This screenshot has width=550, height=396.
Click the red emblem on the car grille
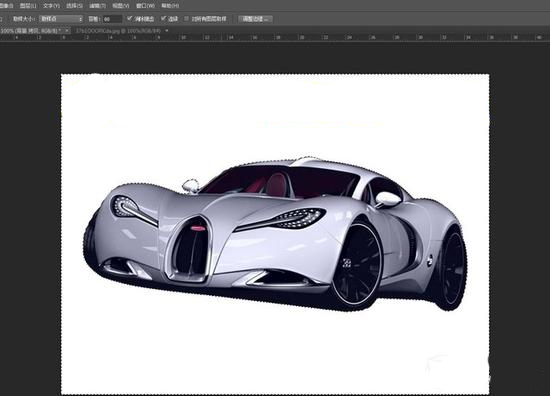(198, 228)
